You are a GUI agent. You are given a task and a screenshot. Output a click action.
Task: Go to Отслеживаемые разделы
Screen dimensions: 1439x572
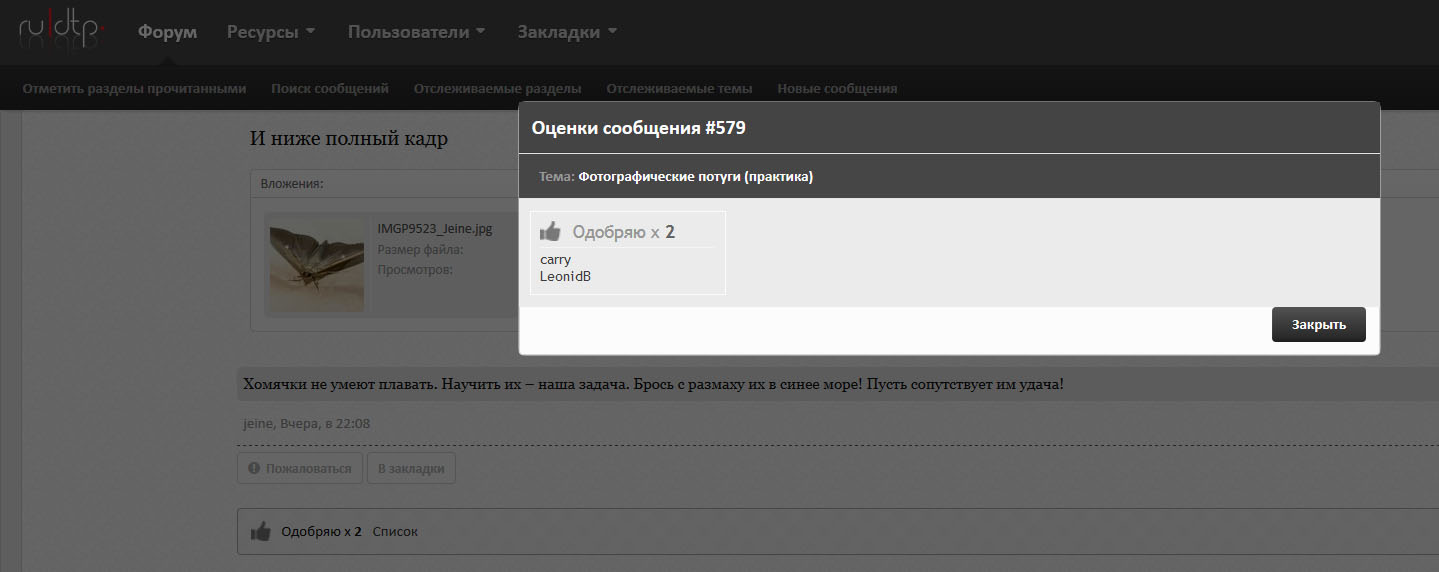coord(497,88)
